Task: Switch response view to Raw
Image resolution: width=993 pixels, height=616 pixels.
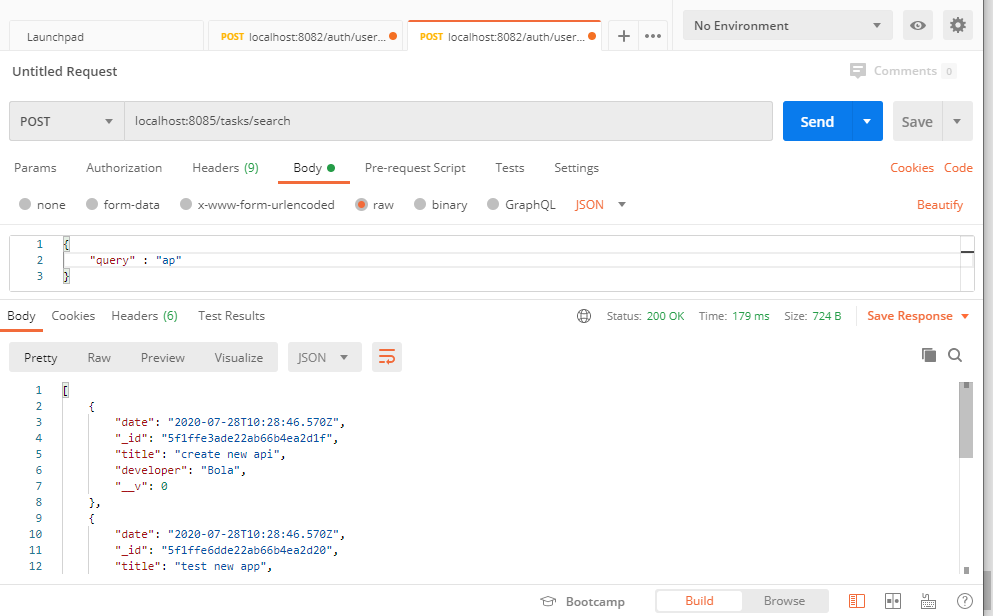Action: click(99, 358)
